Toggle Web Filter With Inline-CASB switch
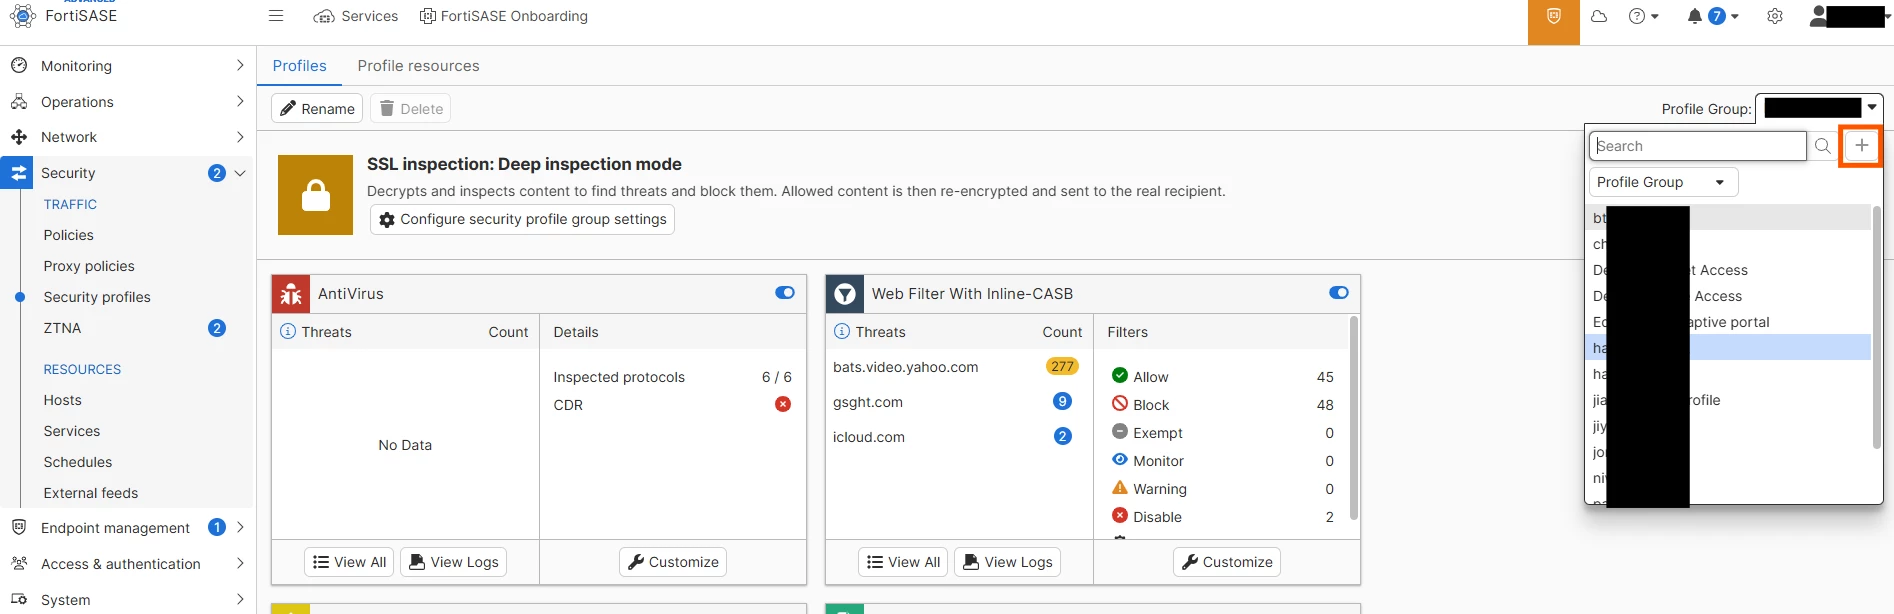 coord(1339,293)
